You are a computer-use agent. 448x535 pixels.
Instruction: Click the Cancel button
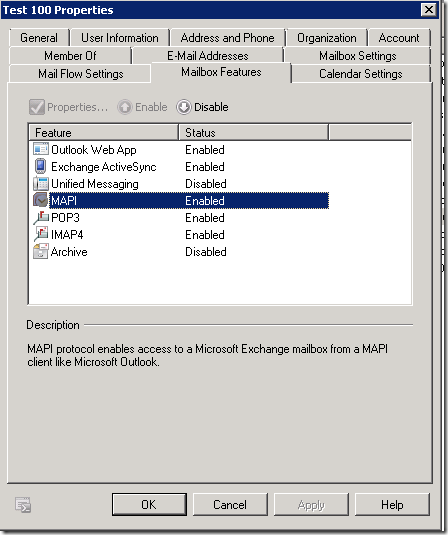point(230,504)
